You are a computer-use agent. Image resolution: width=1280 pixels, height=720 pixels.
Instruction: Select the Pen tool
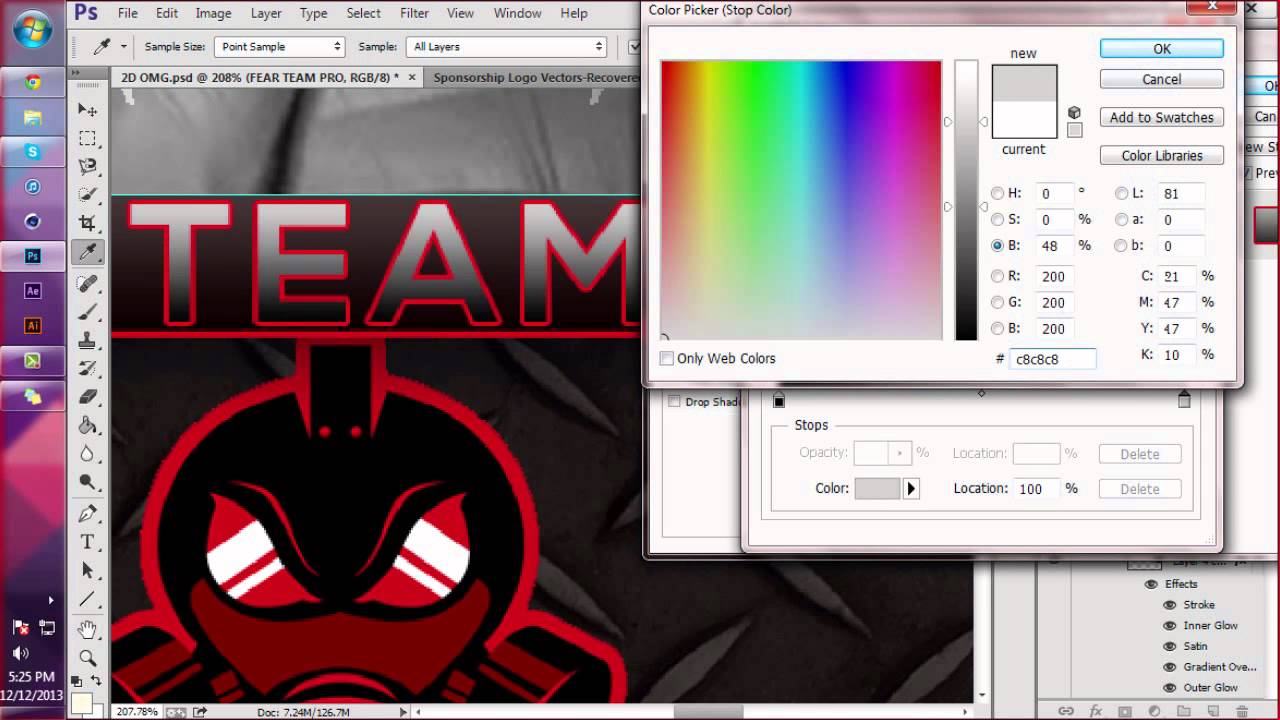[x=88, y=514]
